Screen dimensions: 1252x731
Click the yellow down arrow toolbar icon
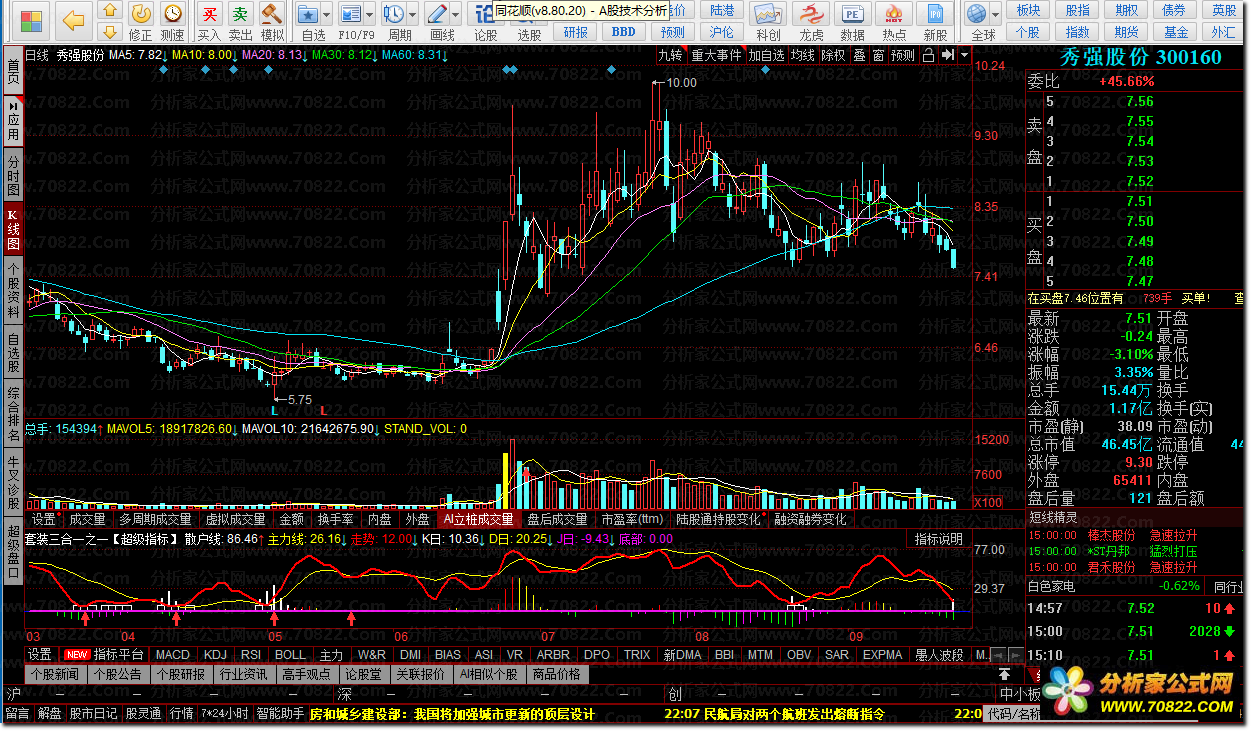click(110, 31)
